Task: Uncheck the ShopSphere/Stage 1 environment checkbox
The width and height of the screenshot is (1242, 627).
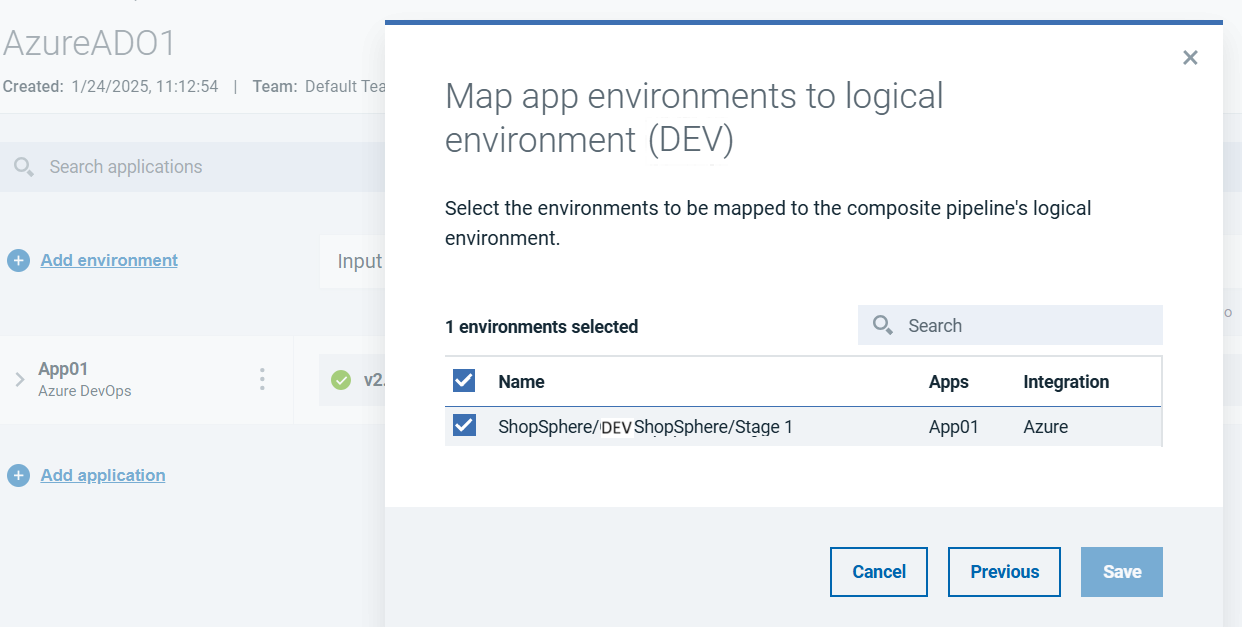Action: tap(464, 426)
